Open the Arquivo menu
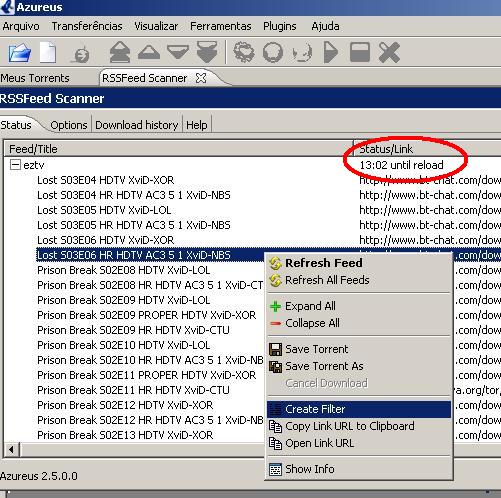The image size is (501, 498). tap(21, 26)
